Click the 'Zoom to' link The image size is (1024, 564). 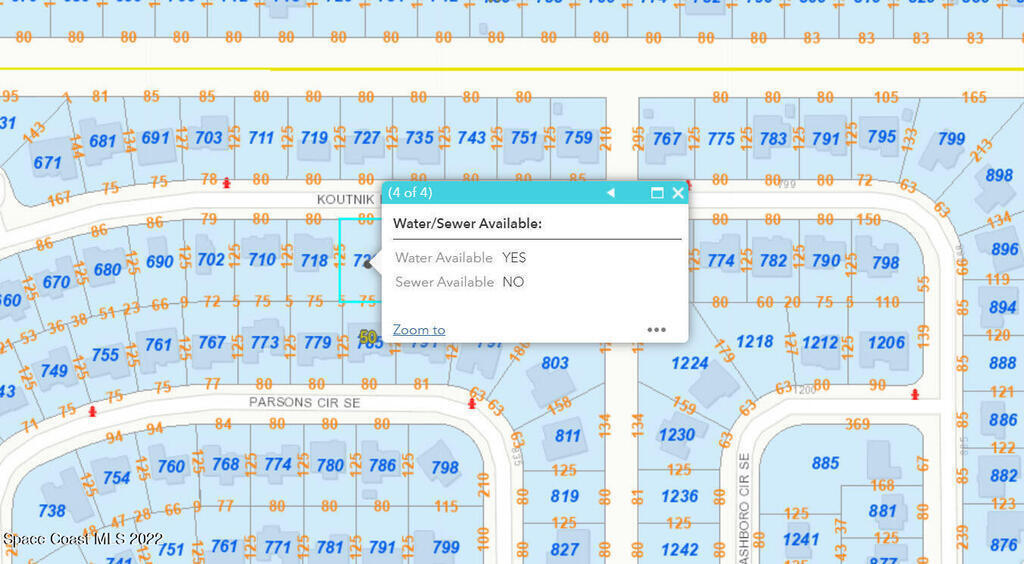click(419, 330)
